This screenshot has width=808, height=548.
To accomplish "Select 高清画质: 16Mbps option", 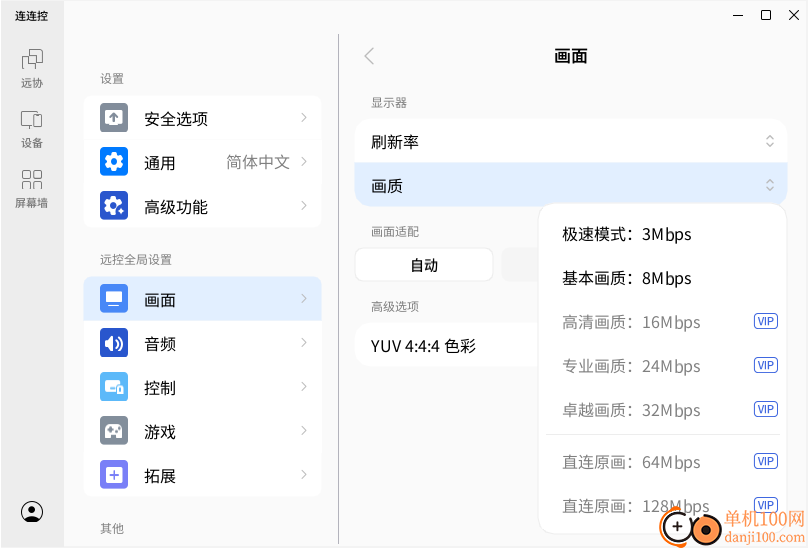I will coord(663,322).
